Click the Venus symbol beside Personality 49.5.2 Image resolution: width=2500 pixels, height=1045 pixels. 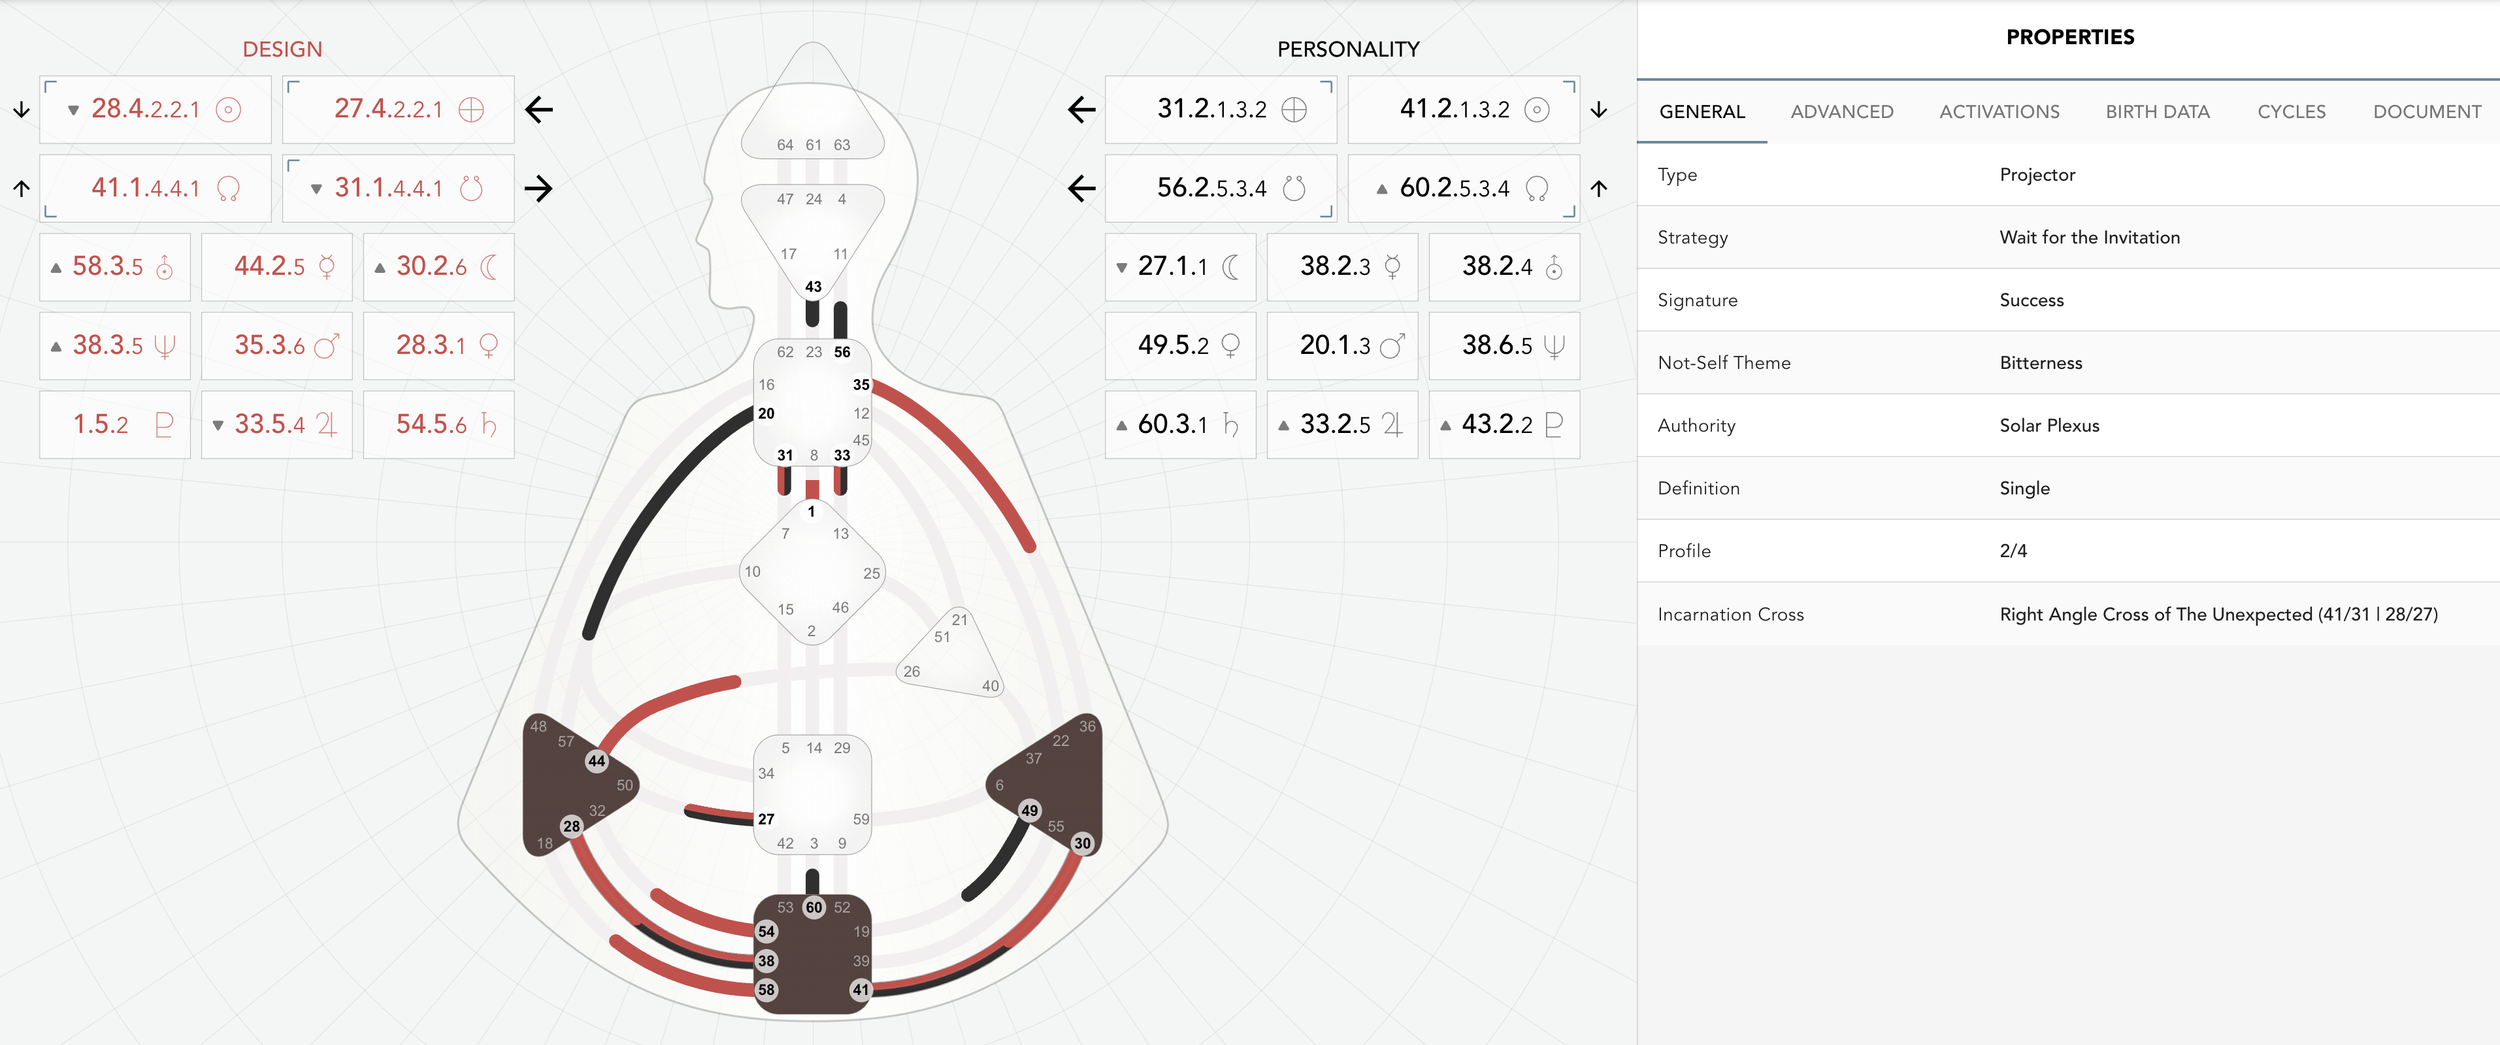(x=1231, y=346)
